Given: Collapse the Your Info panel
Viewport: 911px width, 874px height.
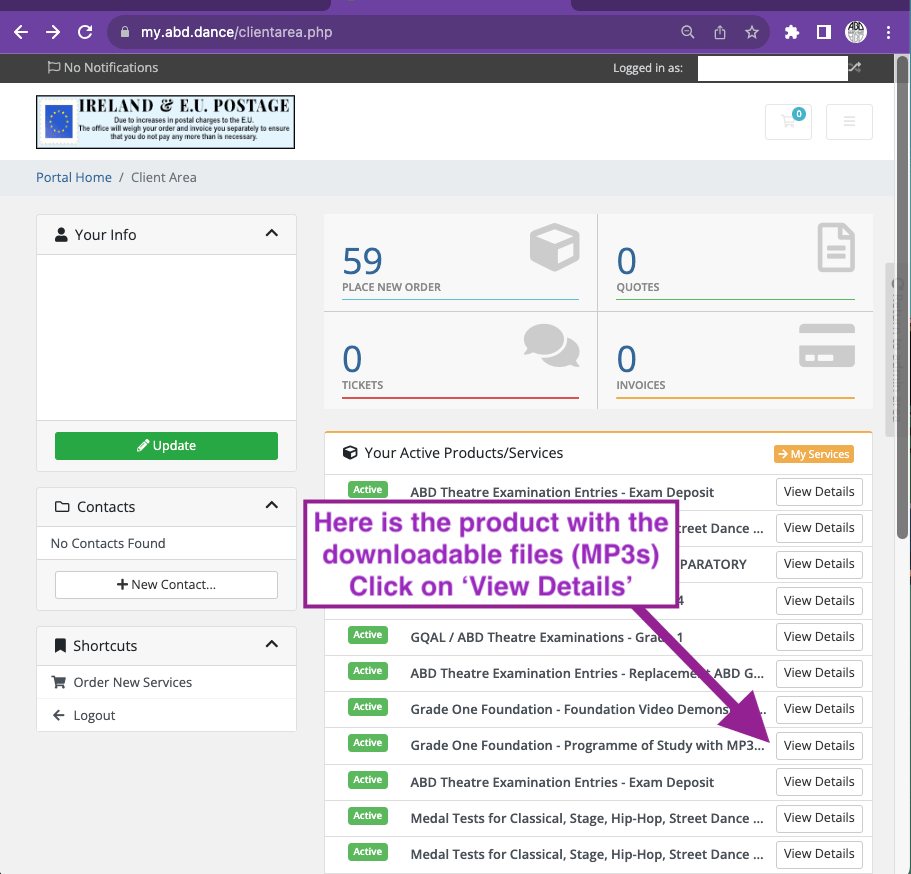Looking at the screenshot, I should [271, 234].
